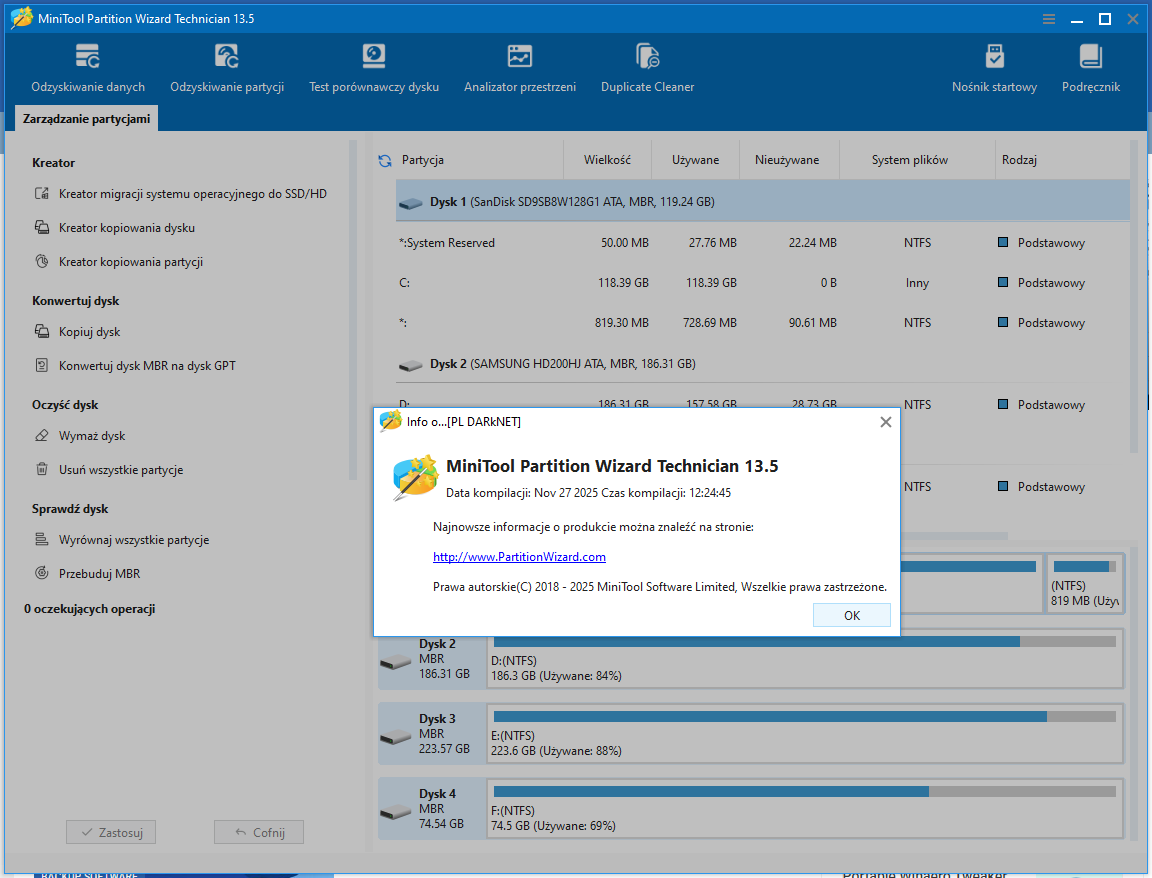Select Dysk 3 drive icon in disk map

coord(395,736)
